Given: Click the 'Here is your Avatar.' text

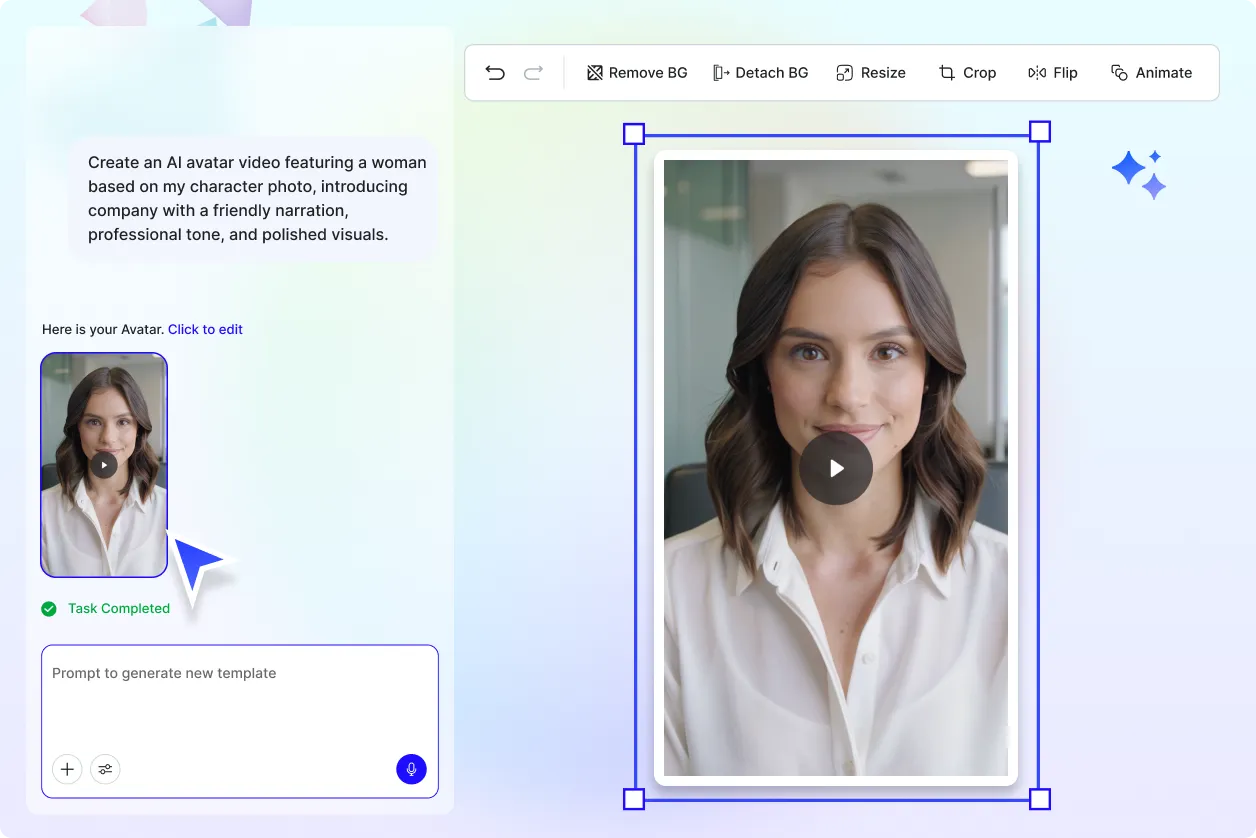Looking at the screenshot, I should 103,329.
